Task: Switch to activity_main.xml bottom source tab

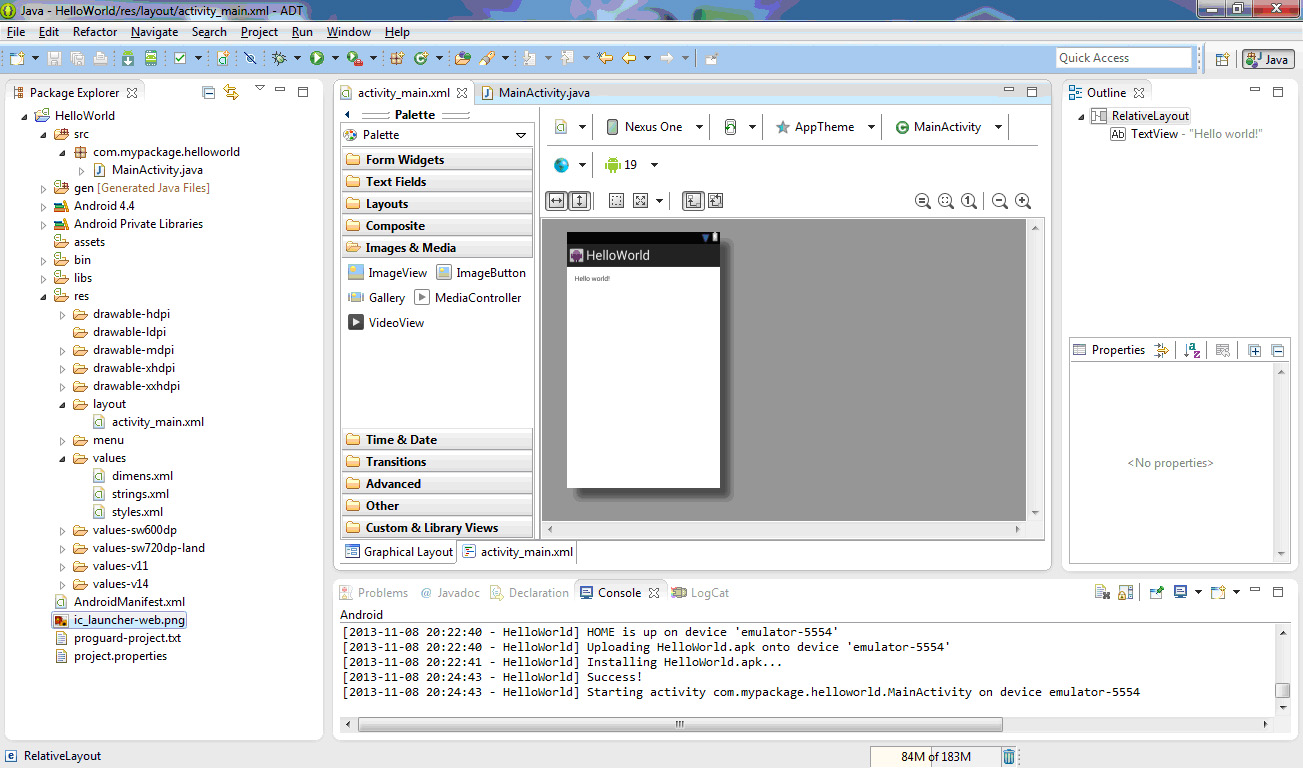Action: [x=518, y=552]
